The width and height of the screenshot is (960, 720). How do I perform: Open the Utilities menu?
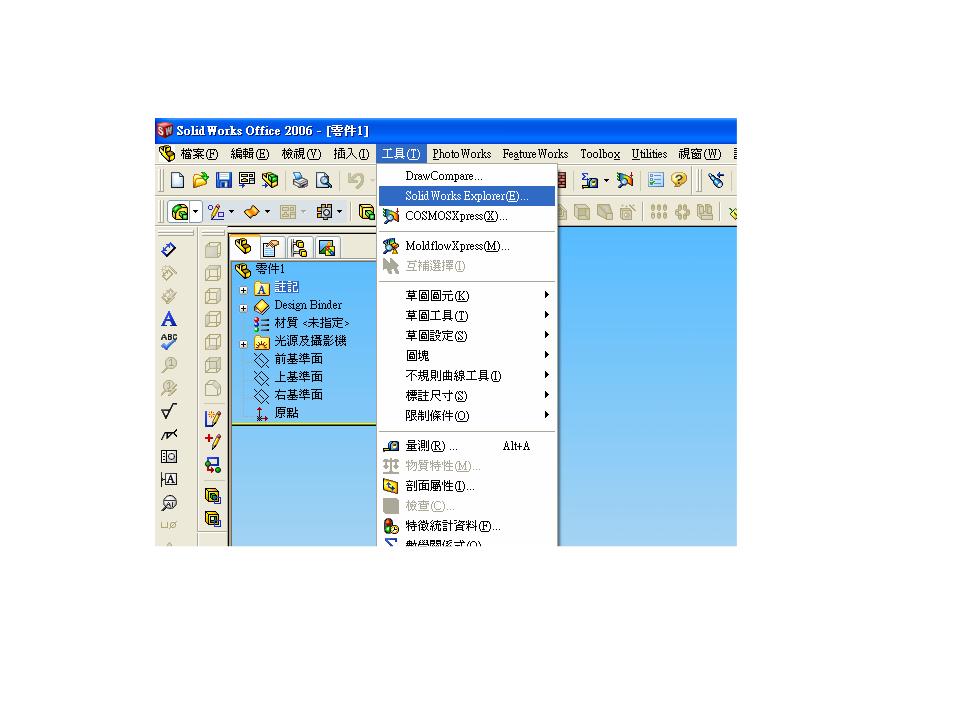pyautogui.click(x=650, y=154)
